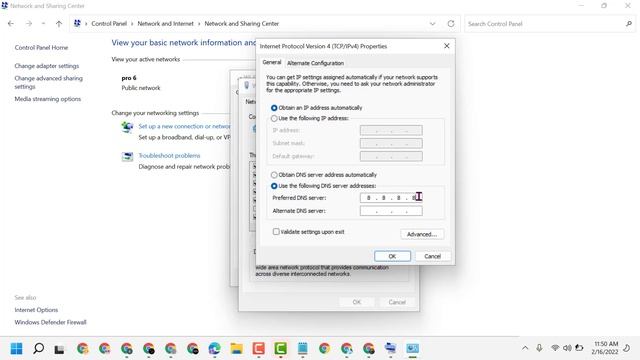The width and height of the screenshot is (640, 360).
Task: Click Set up a new connection link
Action: coord(184,126)
